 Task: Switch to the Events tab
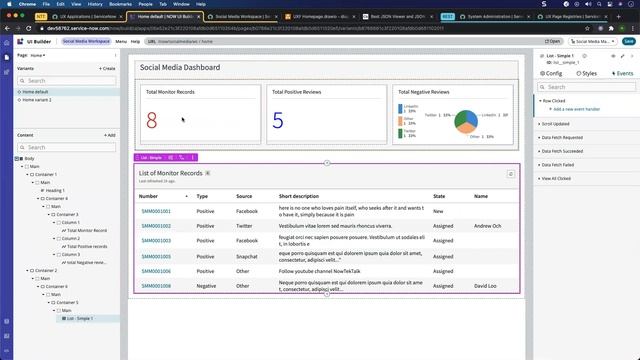pyautogui.click(x=622, y=73)
